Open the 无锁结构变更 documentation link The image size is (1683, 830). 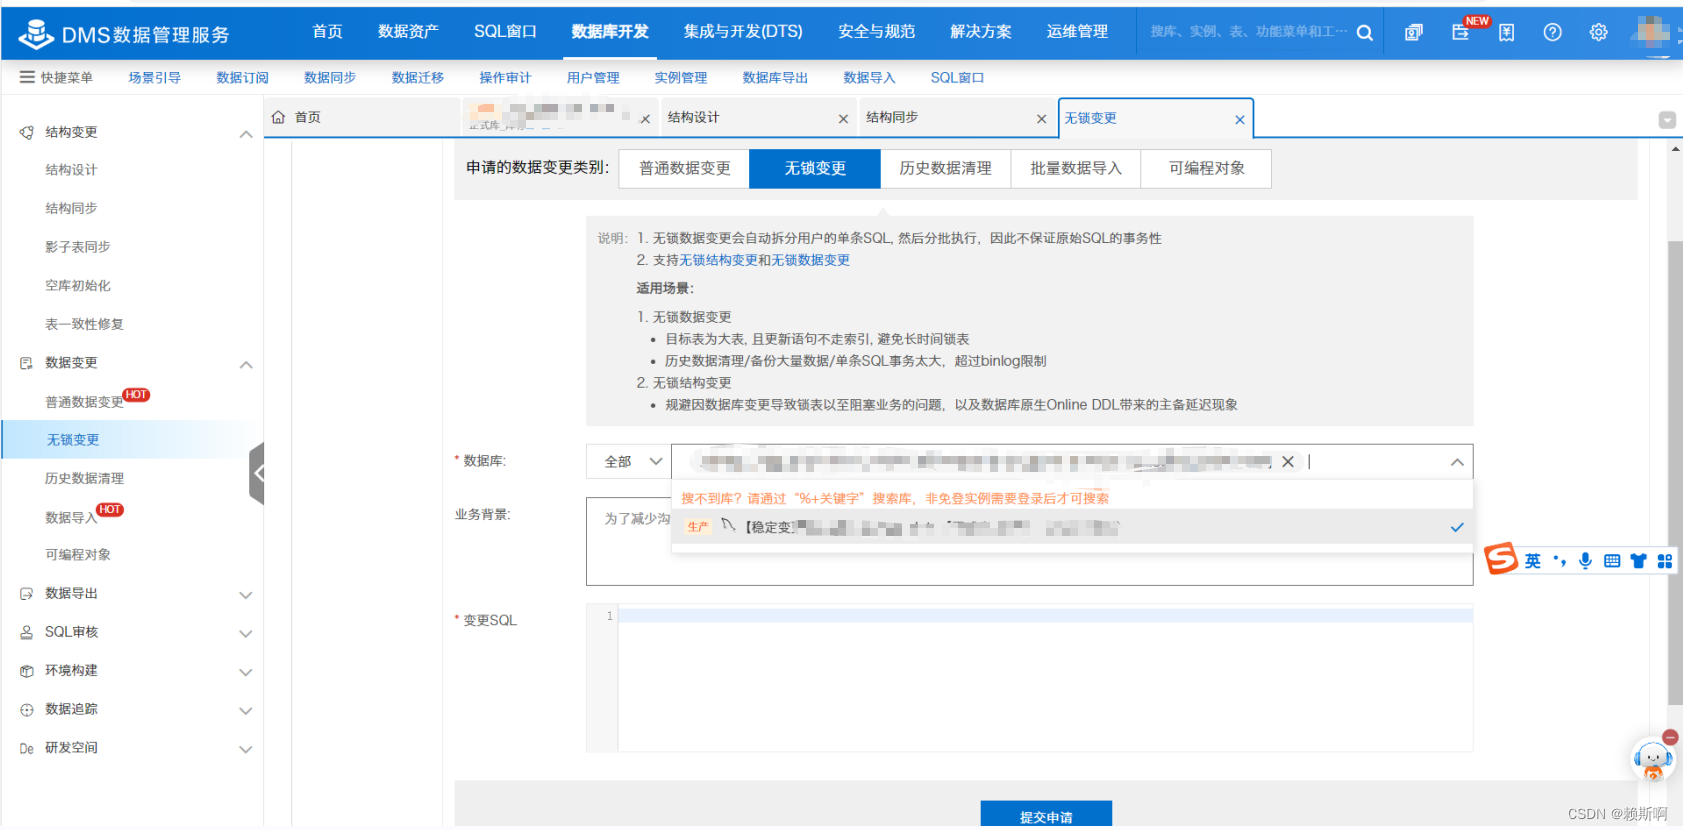(x=719, y=260)
